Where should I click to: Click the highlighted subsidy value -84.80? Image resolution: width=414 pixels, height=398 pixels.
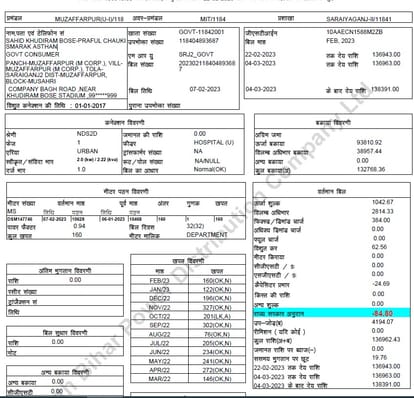pos(382,313)
